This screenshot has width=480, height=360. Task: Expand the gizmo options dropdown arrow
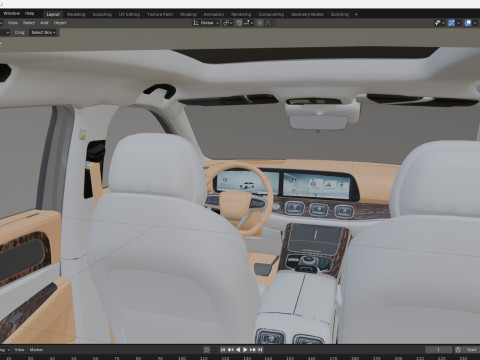pyautogui.click(x=459, y=23)
